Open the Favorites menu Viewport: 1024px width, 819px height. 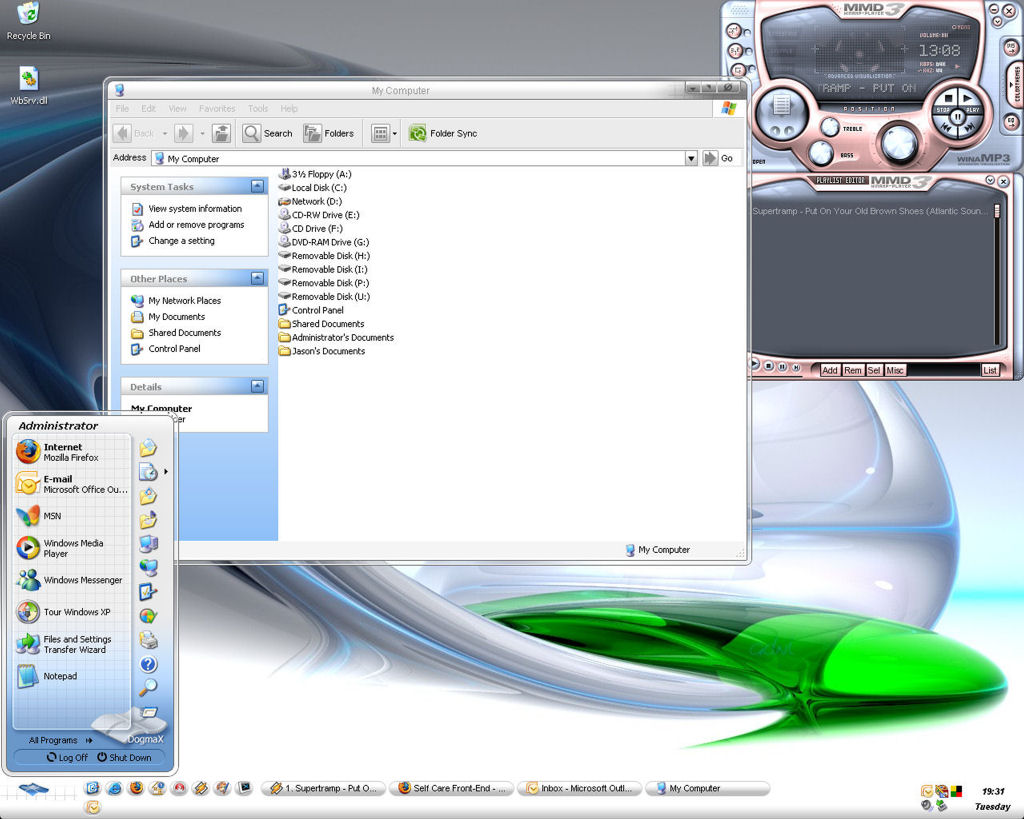(217, 108)
